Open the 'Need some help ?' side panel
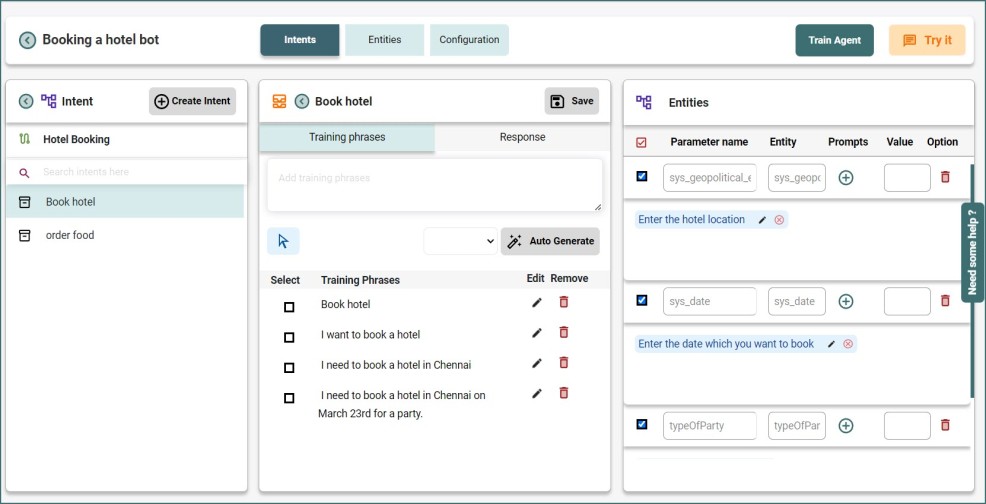Image resolution: width=986 pixels, height=504 pixels. tap(972, 252)
